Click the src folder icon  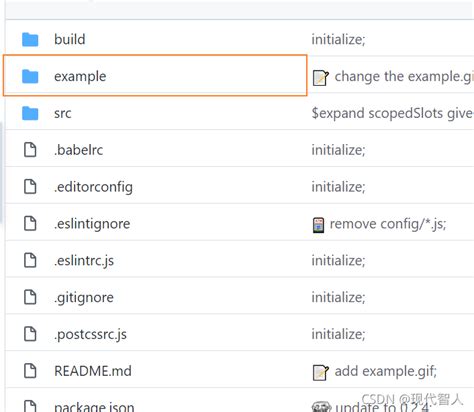[30, 113]
